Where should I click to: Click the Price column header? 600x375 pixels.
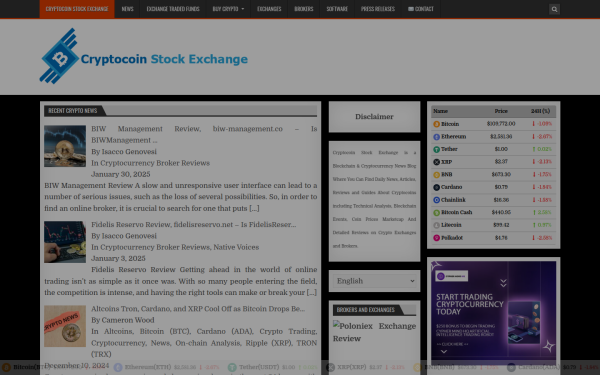tap(501, 111)
